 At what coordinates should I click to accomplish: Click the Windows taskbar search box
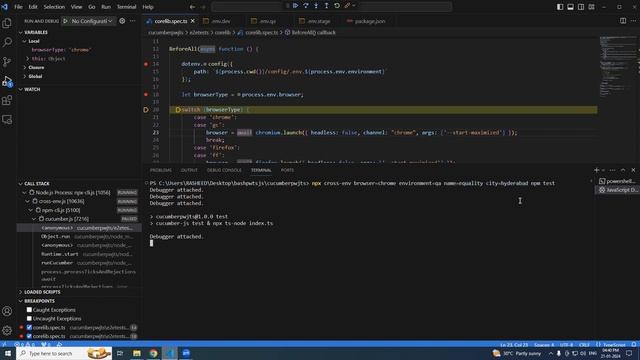pyautogui.click(x=64, y=353)
